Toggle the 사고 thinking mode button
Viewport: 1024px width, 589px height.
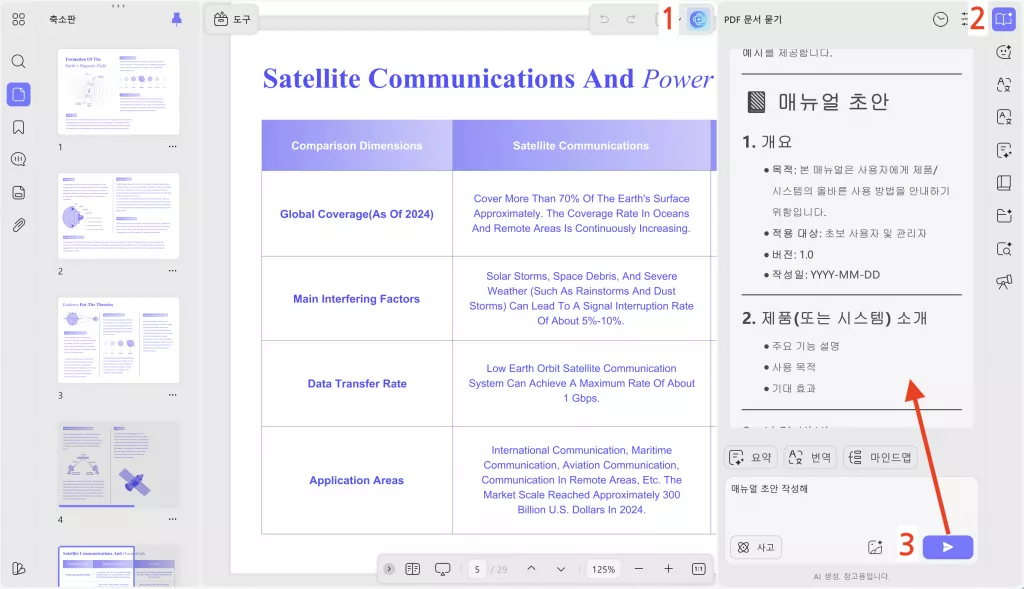pyautogui.click(x=756, y=547)
